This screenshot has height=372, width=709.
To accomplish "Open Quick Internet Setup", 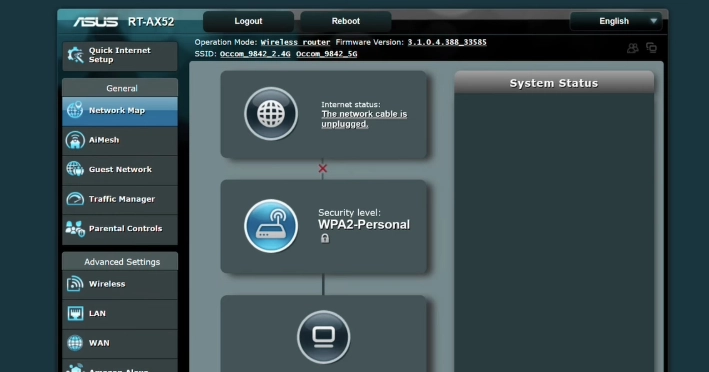I will click(120, 56).
